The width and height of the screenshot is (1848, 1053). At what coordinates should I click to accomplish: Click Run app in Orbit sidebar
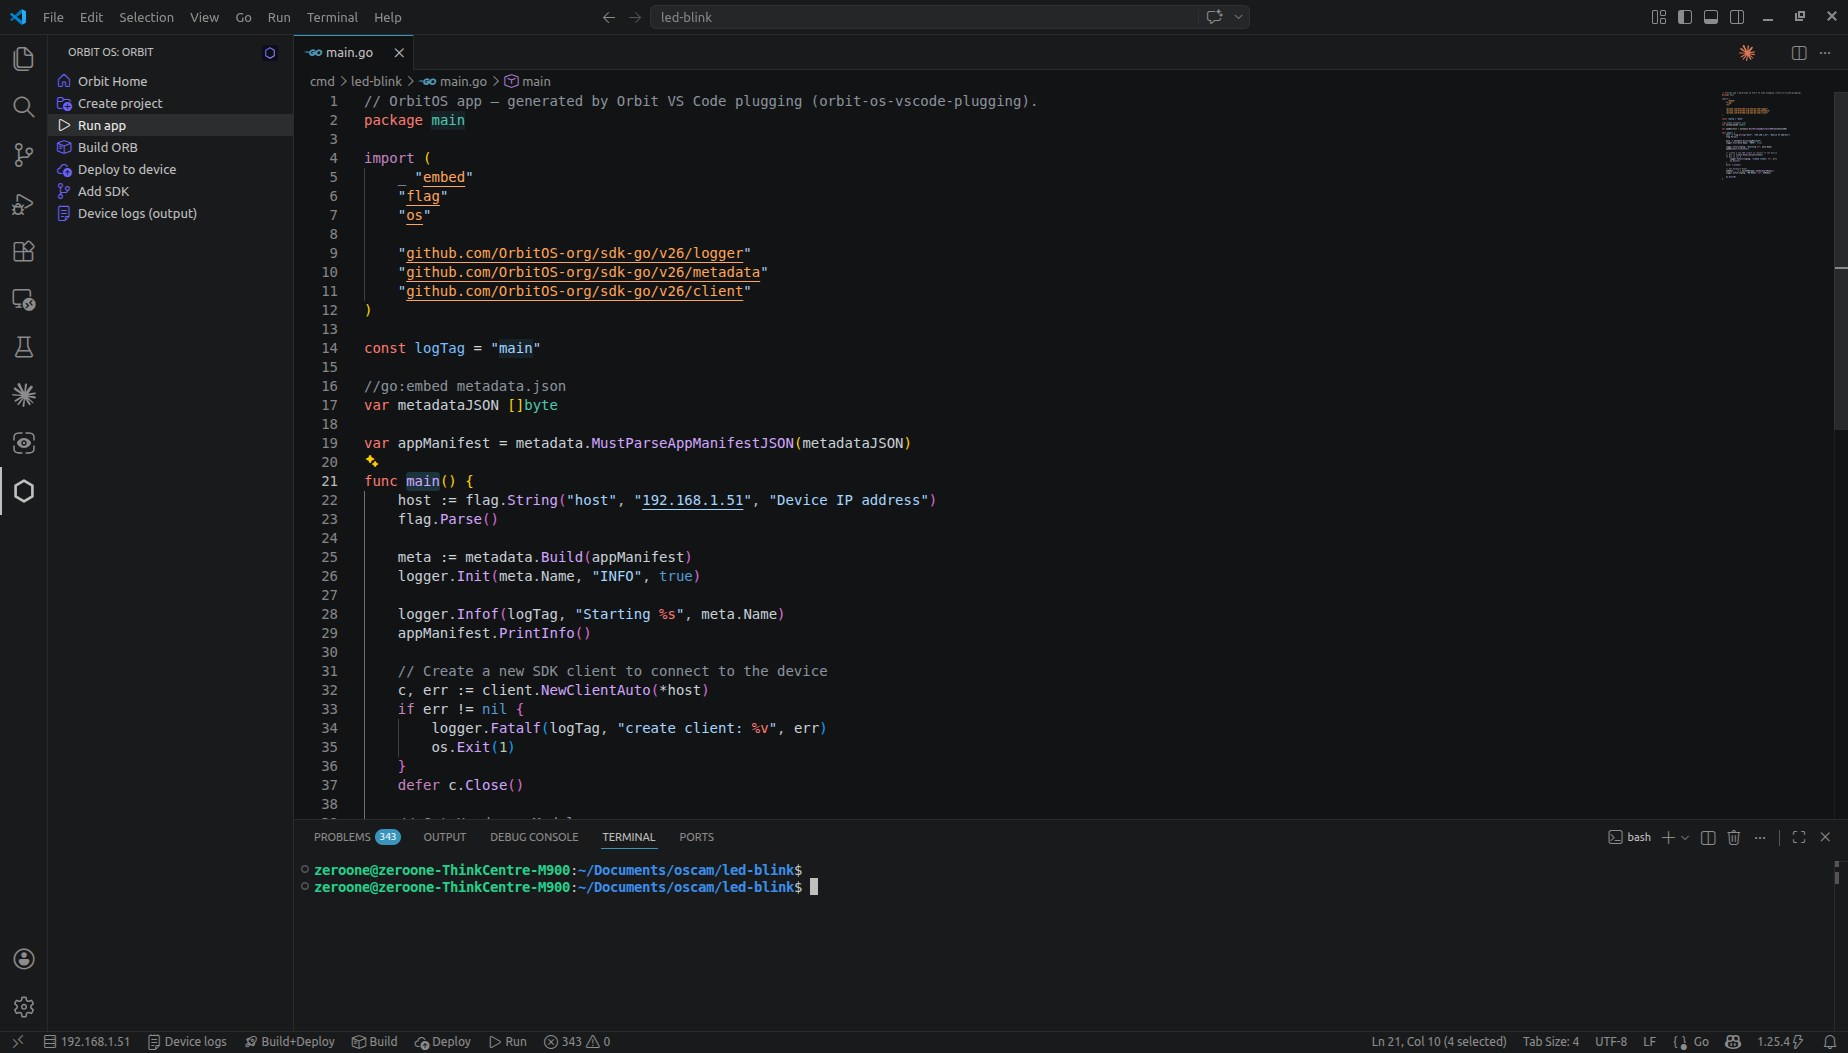pos(171,125)
